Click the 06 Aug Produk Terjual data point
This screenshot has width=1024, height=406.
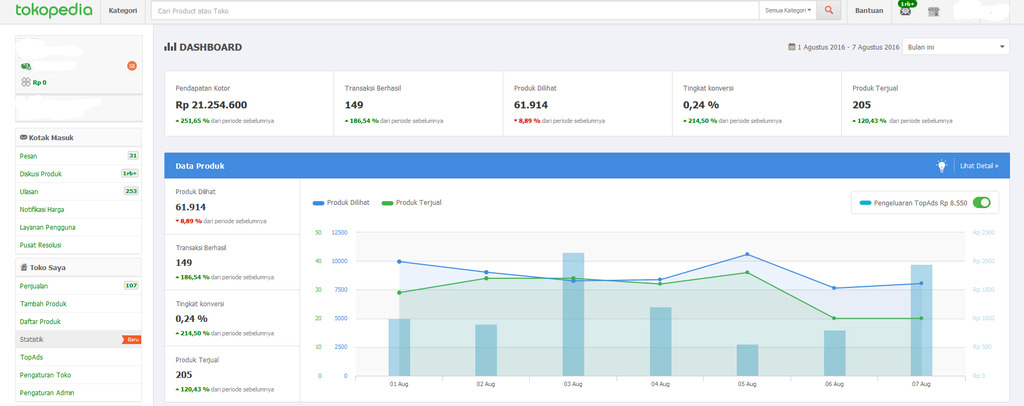pos(835,319)
